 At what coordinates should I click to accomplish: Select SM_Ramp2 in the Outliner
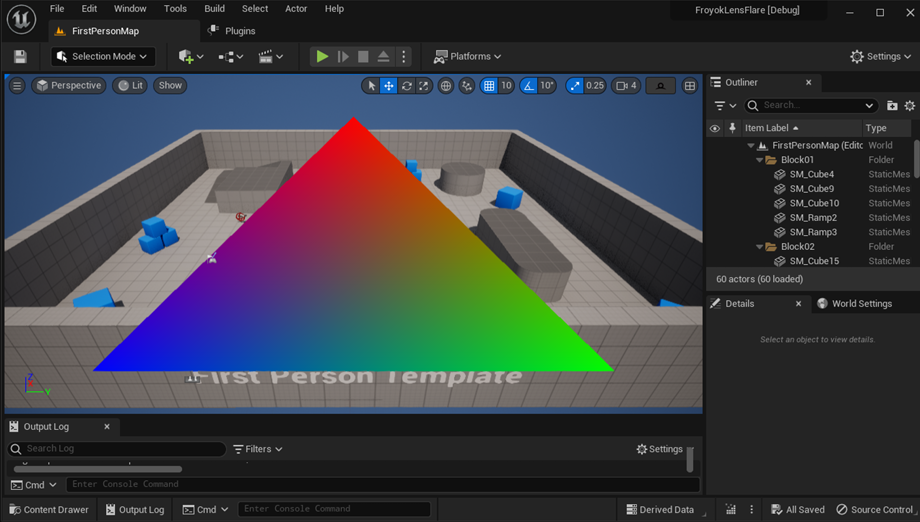(x=811, y=218)
